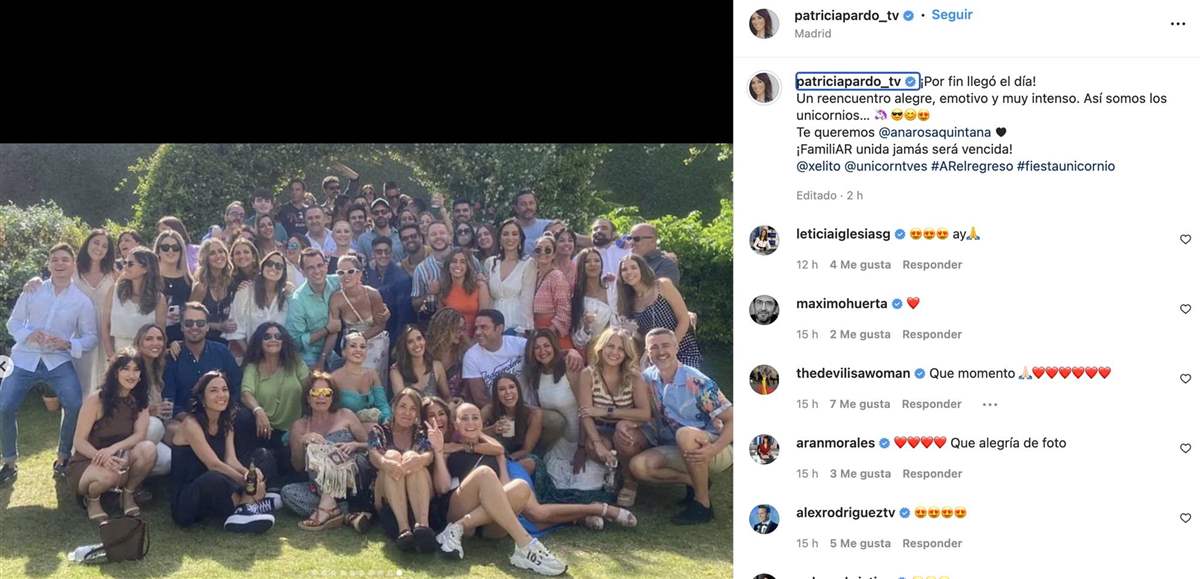This screenshot has width=1200, height=579.
Task: View maximohuerta's profile avatar
Action: point(764,310)
